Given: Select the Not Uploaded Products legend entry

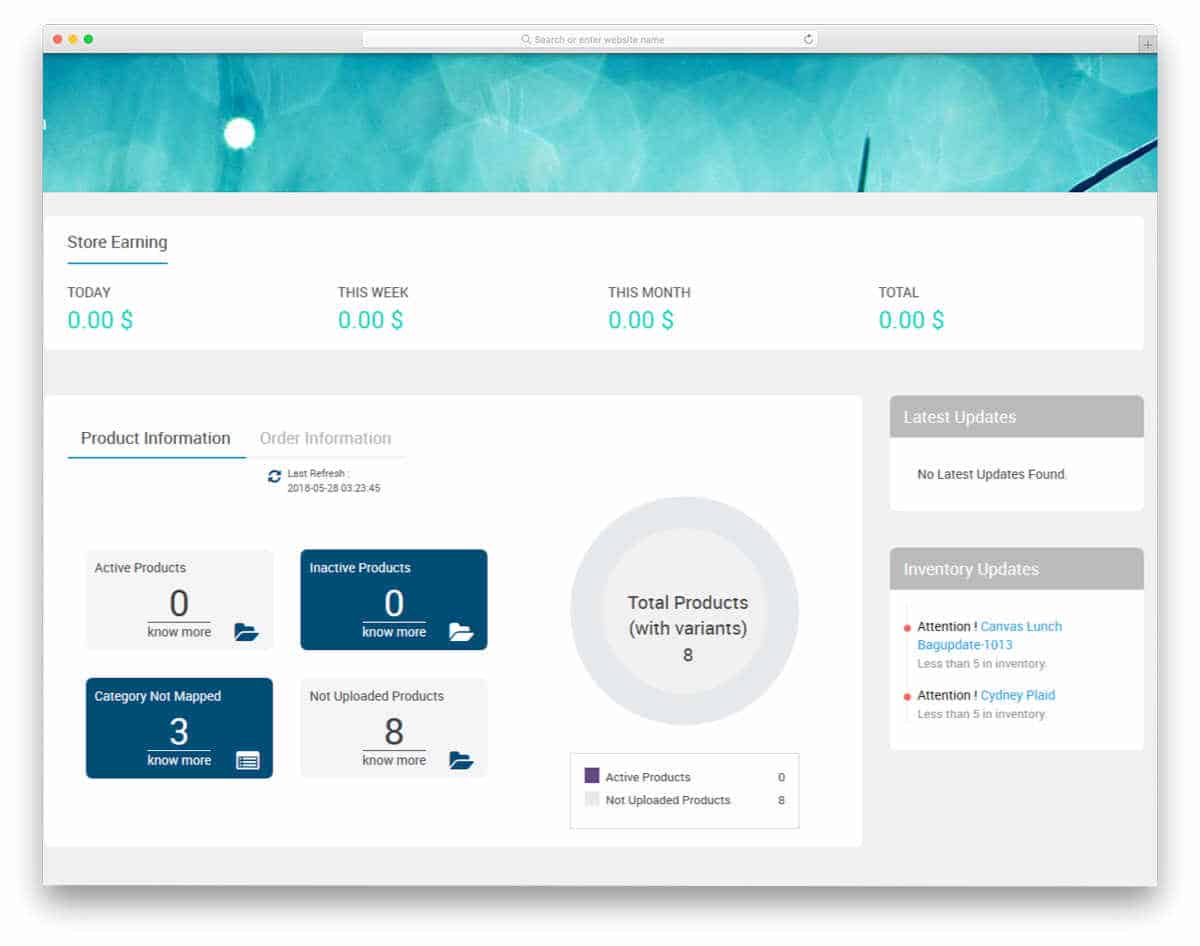Looking at the screenshot, I should [x=668, y=800].
